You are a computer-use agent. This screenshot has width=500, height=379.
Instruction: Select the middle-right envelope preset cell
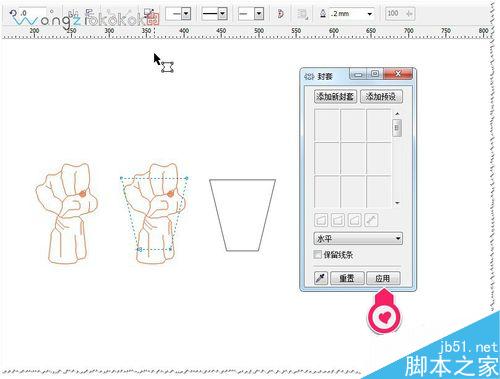point(379,159)
